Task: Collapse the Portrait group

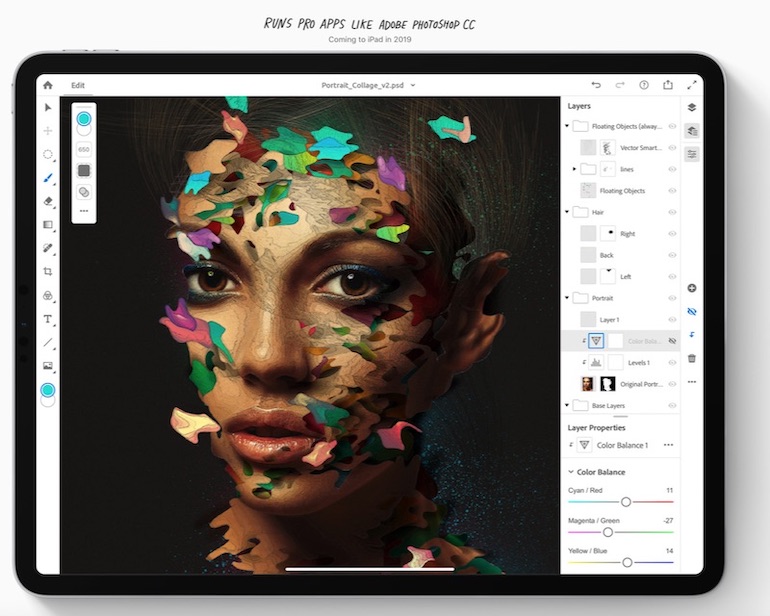Action: pos(567,298)
